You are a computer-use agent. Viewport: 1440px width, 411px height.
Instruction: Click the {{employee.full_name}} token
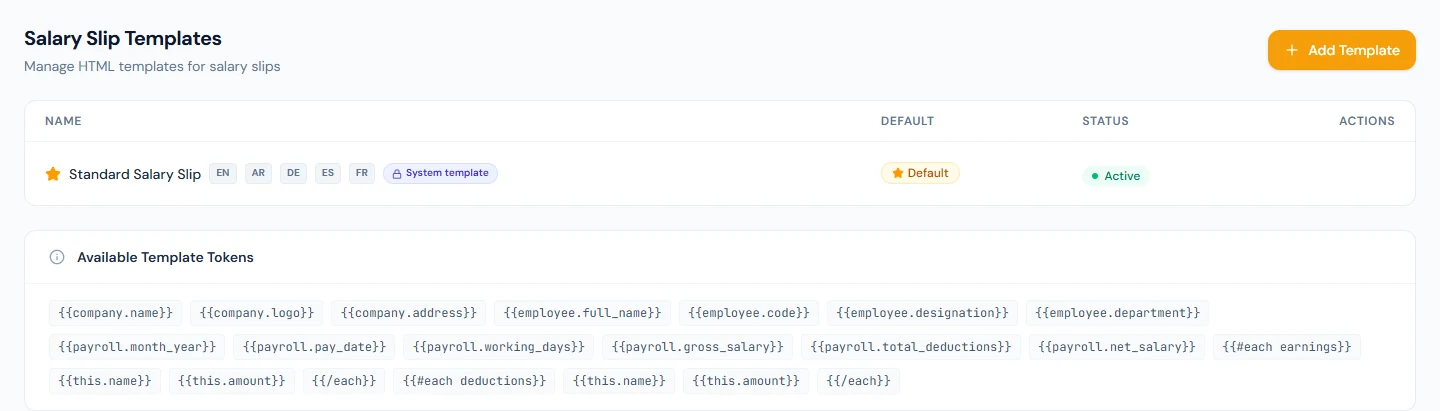583,313
